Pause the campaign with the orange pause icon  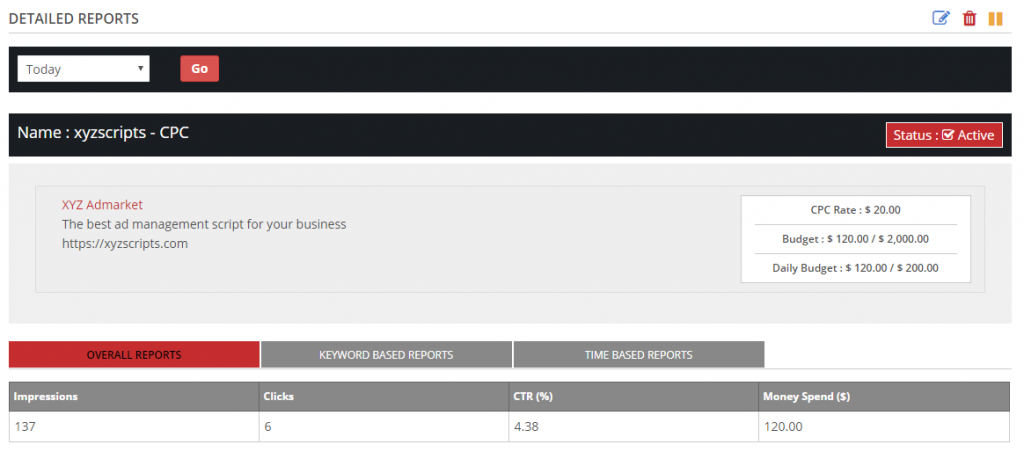coord(995,18)
